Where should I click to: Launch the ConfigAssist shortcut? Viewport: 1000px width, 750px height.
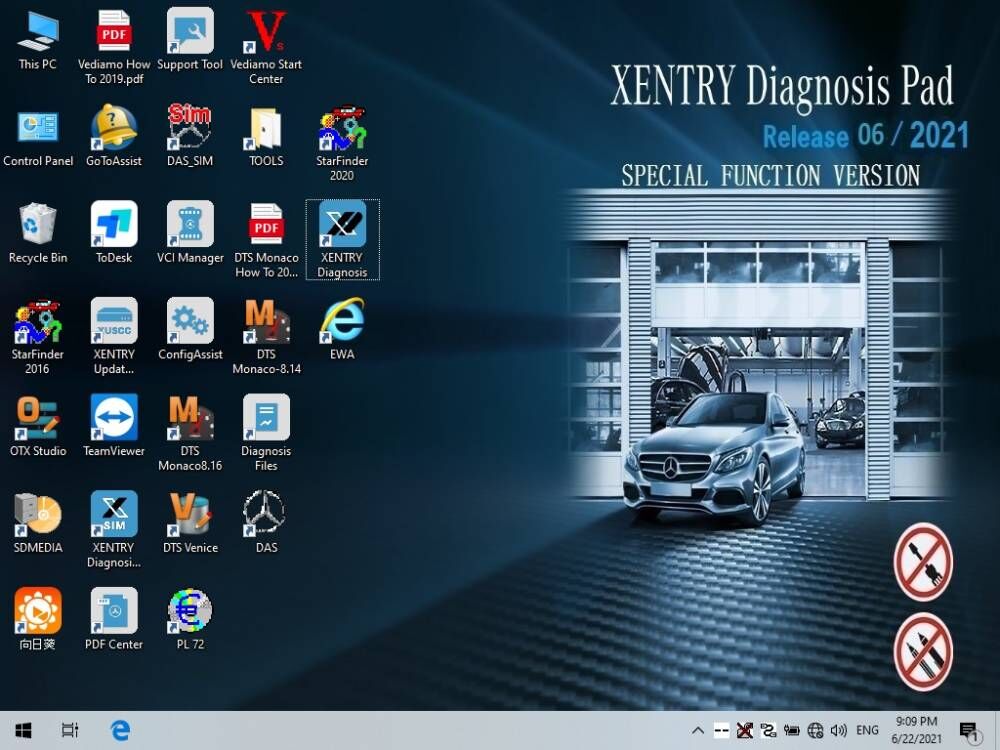pyautogui.click(x=190, y=330)
